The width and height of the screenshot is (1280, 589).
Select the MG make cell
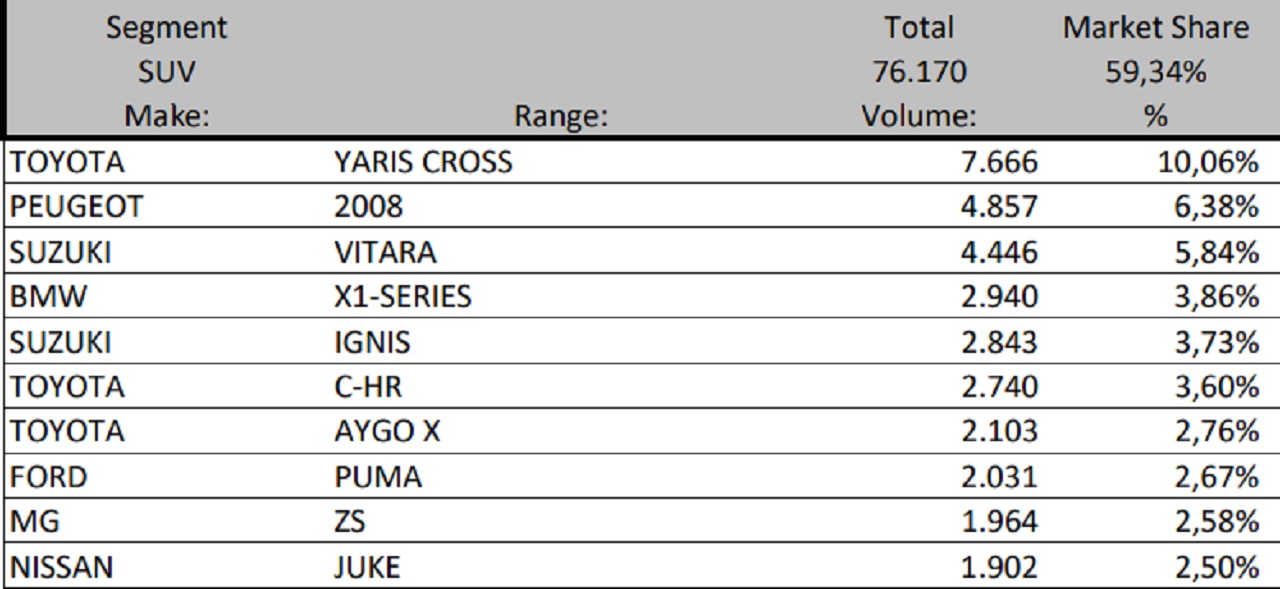[33, 522]
